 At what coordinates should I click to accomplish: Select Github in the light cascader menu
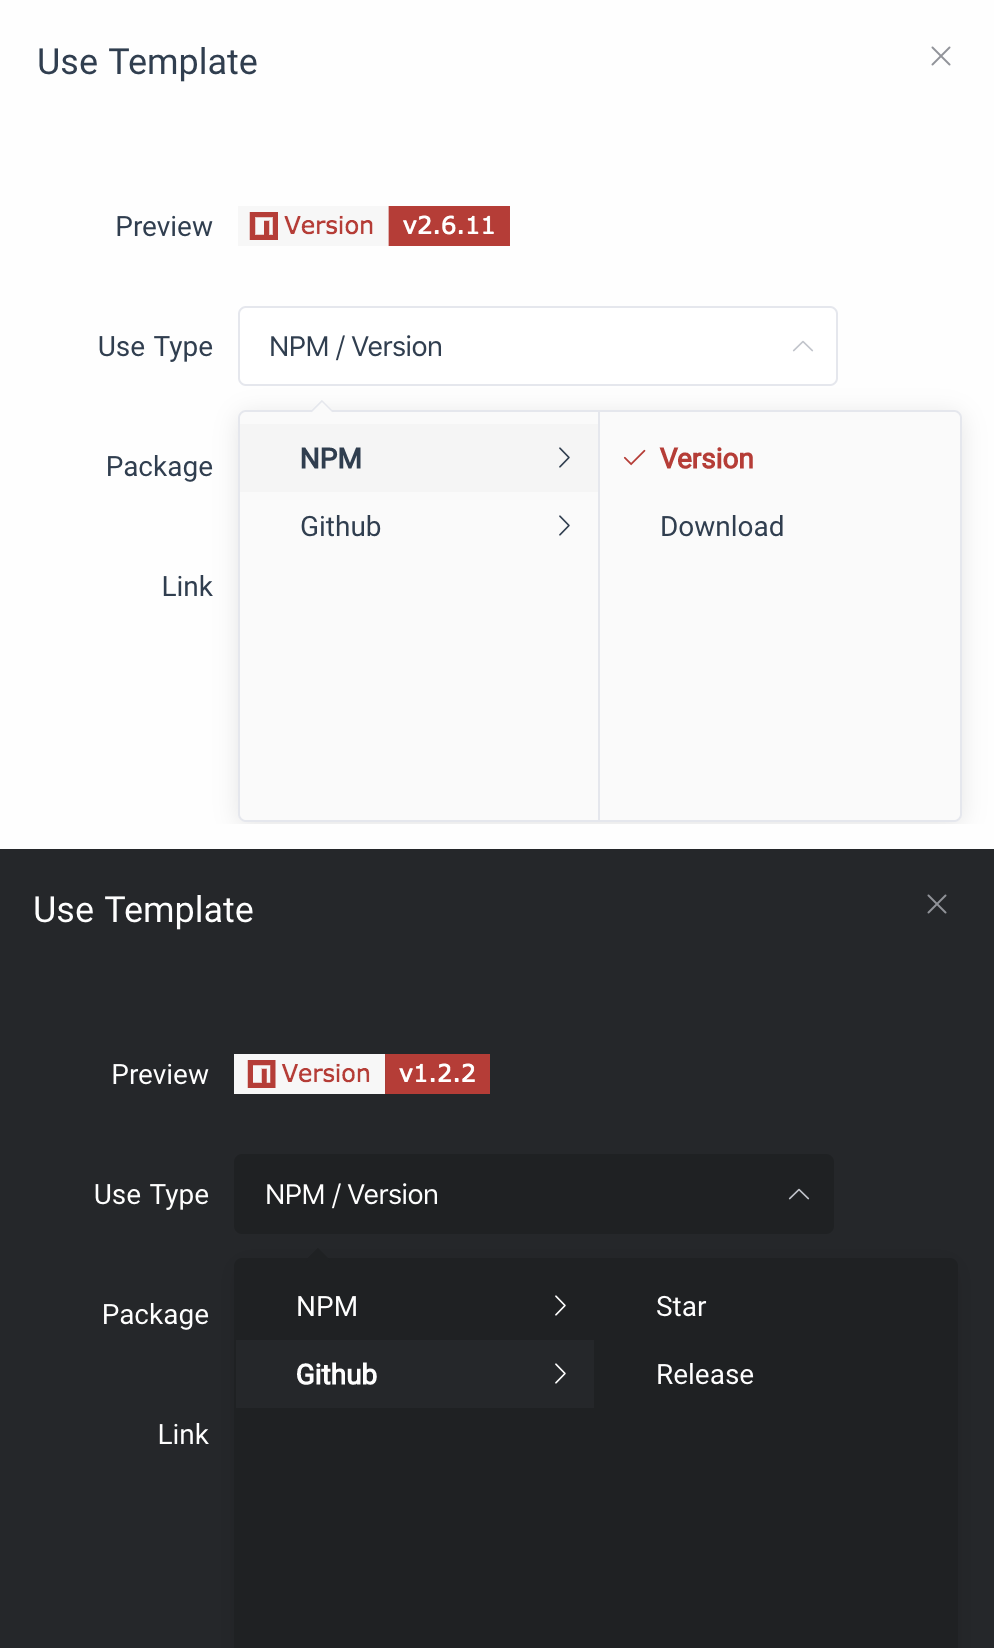pyautogui.click(x=340, y=526)
